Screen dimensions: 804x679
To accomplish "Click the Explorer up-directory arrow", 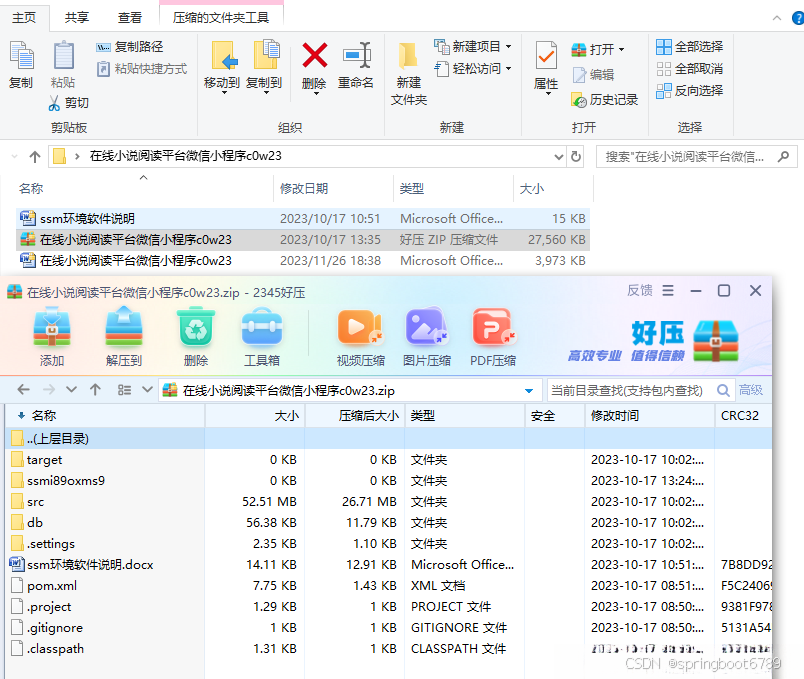I will [35, 157].
